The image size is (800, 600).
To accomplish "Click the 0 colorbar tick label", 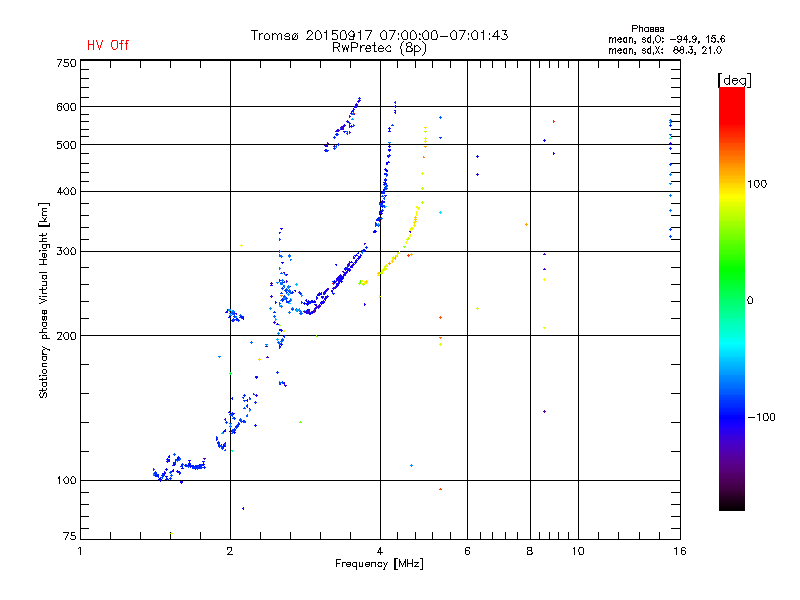I will [750, 301].
